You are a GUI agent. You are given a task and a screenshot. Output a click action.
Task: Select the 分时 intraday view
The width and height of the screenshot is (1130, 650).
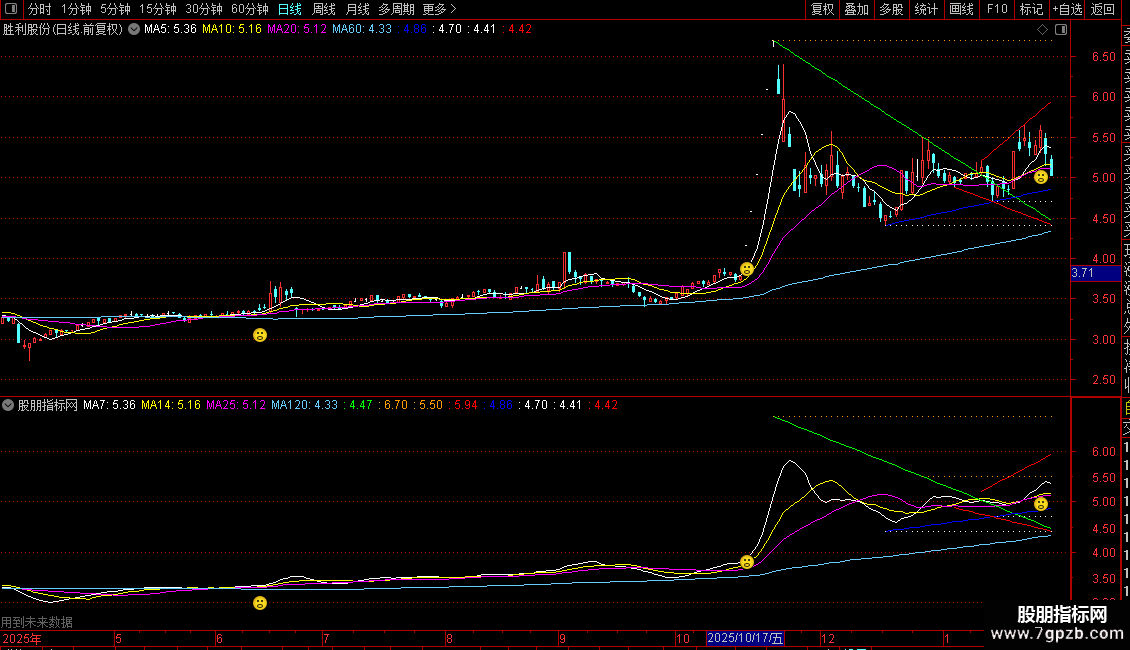40,9
